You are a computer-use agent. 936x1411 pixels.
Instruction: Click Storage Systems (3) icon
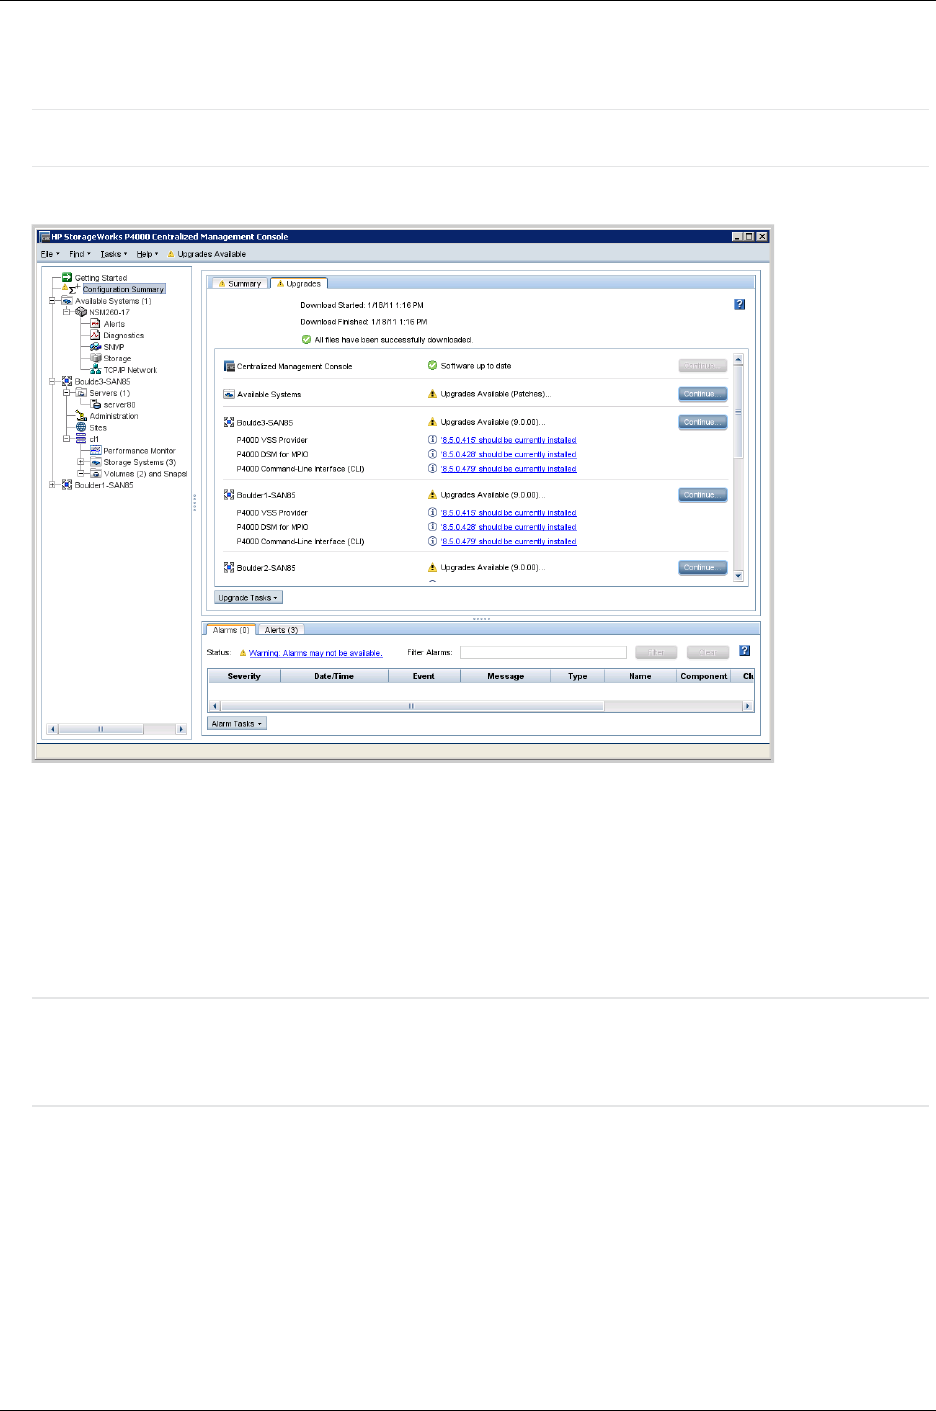coord(96,462)
